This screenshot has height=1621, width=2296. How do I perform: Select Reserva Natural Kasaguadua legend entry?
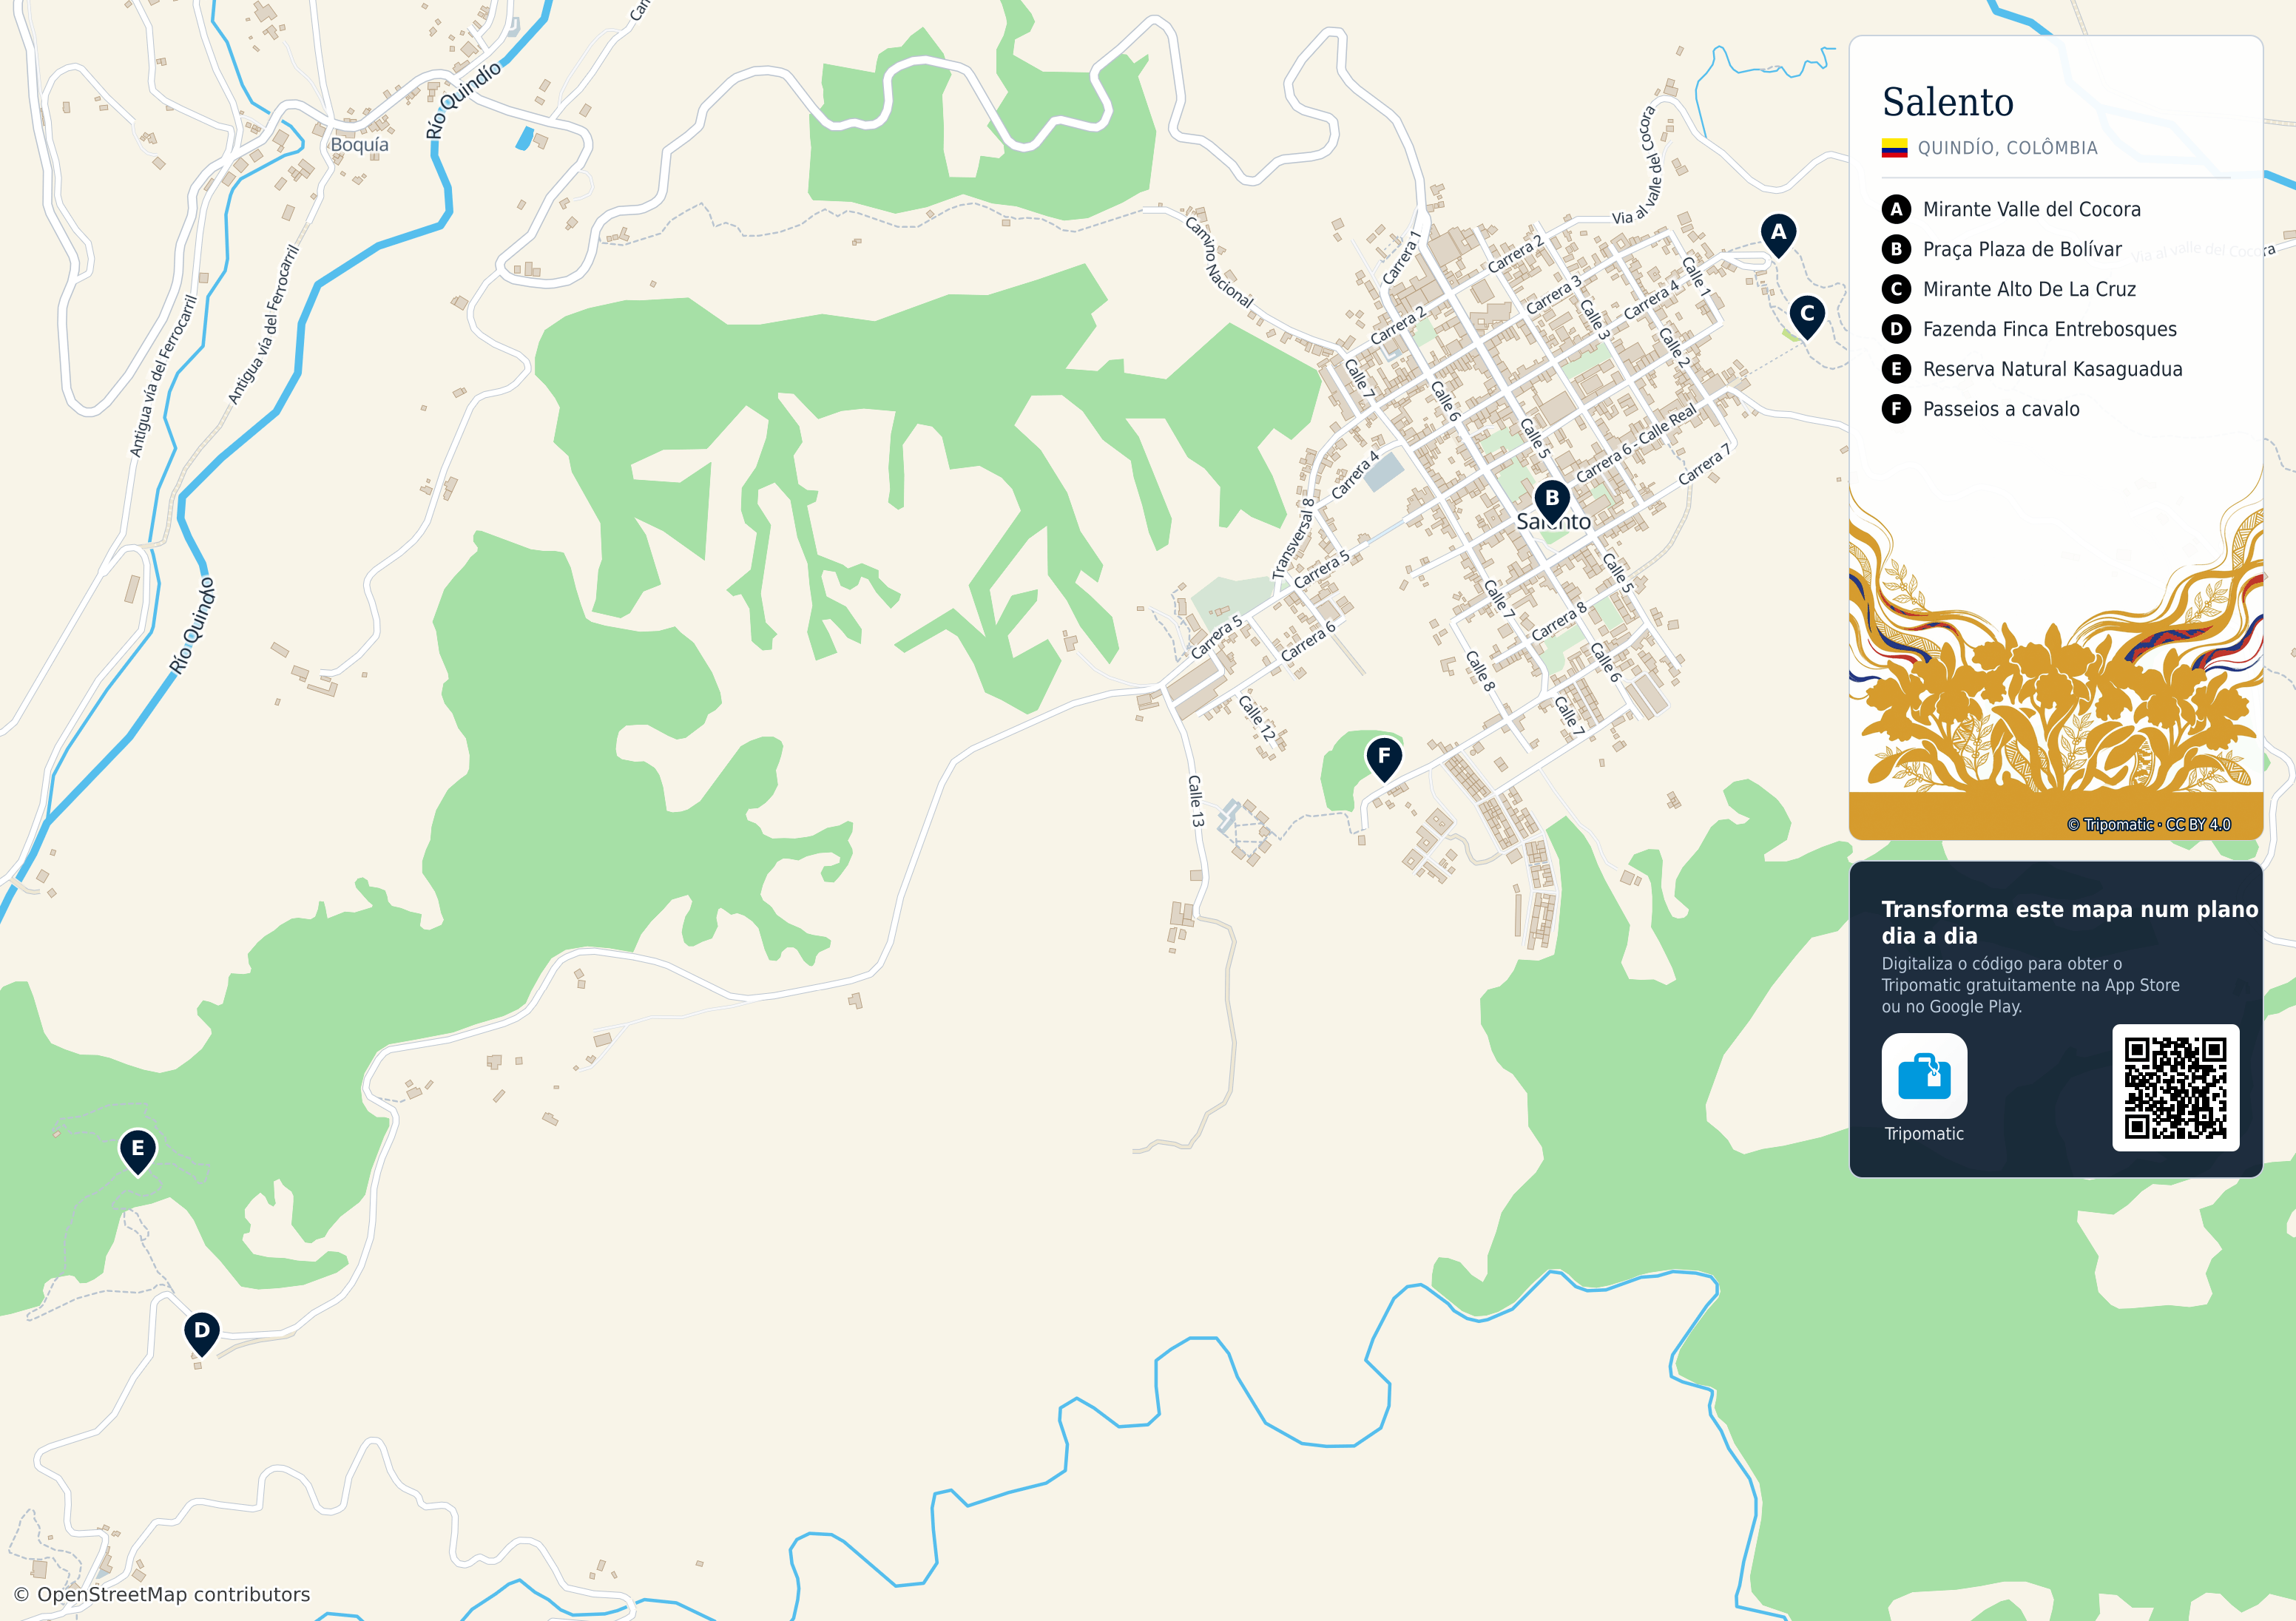click(x=2052, y=369)
